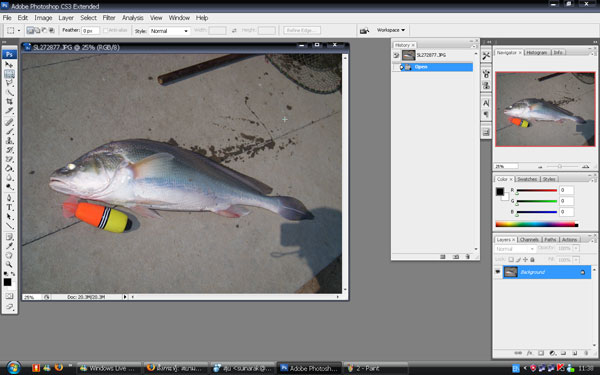The image size is (600, 375).
Task: Click the Navigator zoom slider handle
Action: coord(559,166)
